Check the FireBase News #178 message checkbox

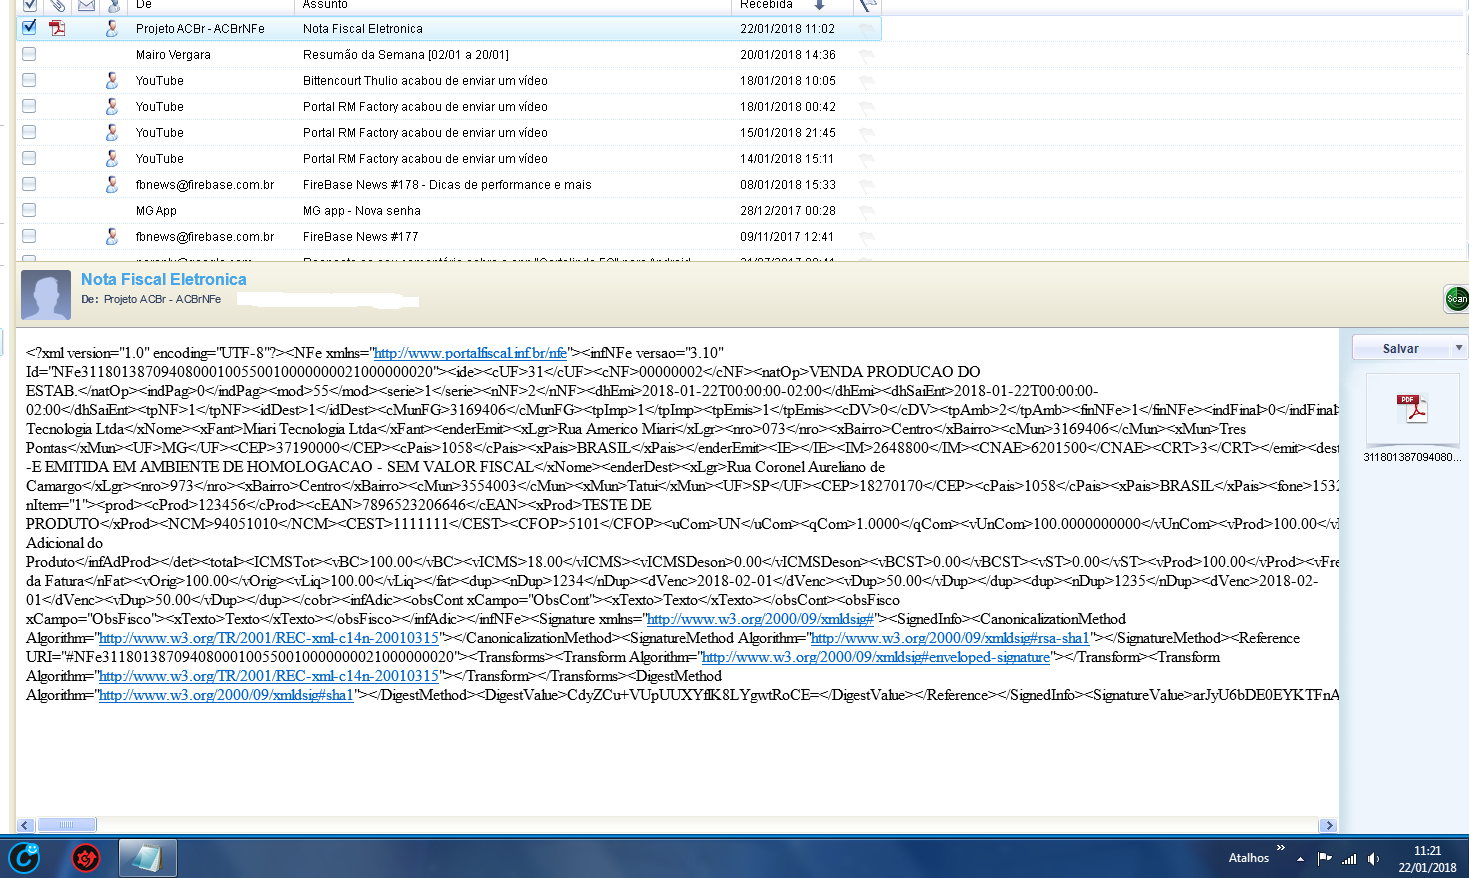29,184
